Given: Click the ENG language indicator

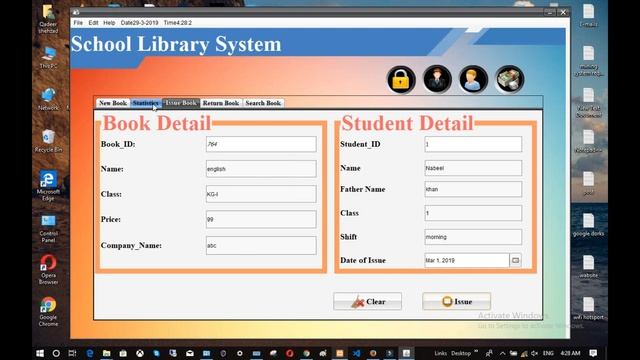Looking at the screenshot, I should pyautogui.click(x=548, y=353).
